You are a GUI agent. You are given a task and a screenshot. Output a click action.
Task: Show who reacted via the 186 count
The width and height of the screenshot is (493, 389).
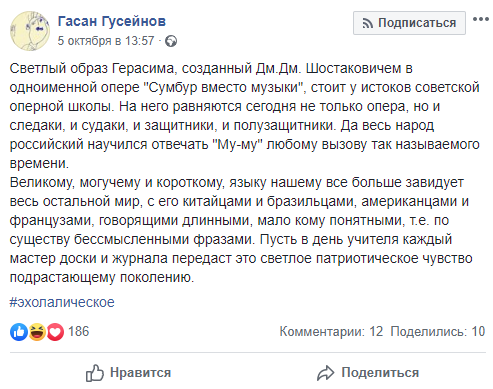pyautogui.click(x=79, y=331)
